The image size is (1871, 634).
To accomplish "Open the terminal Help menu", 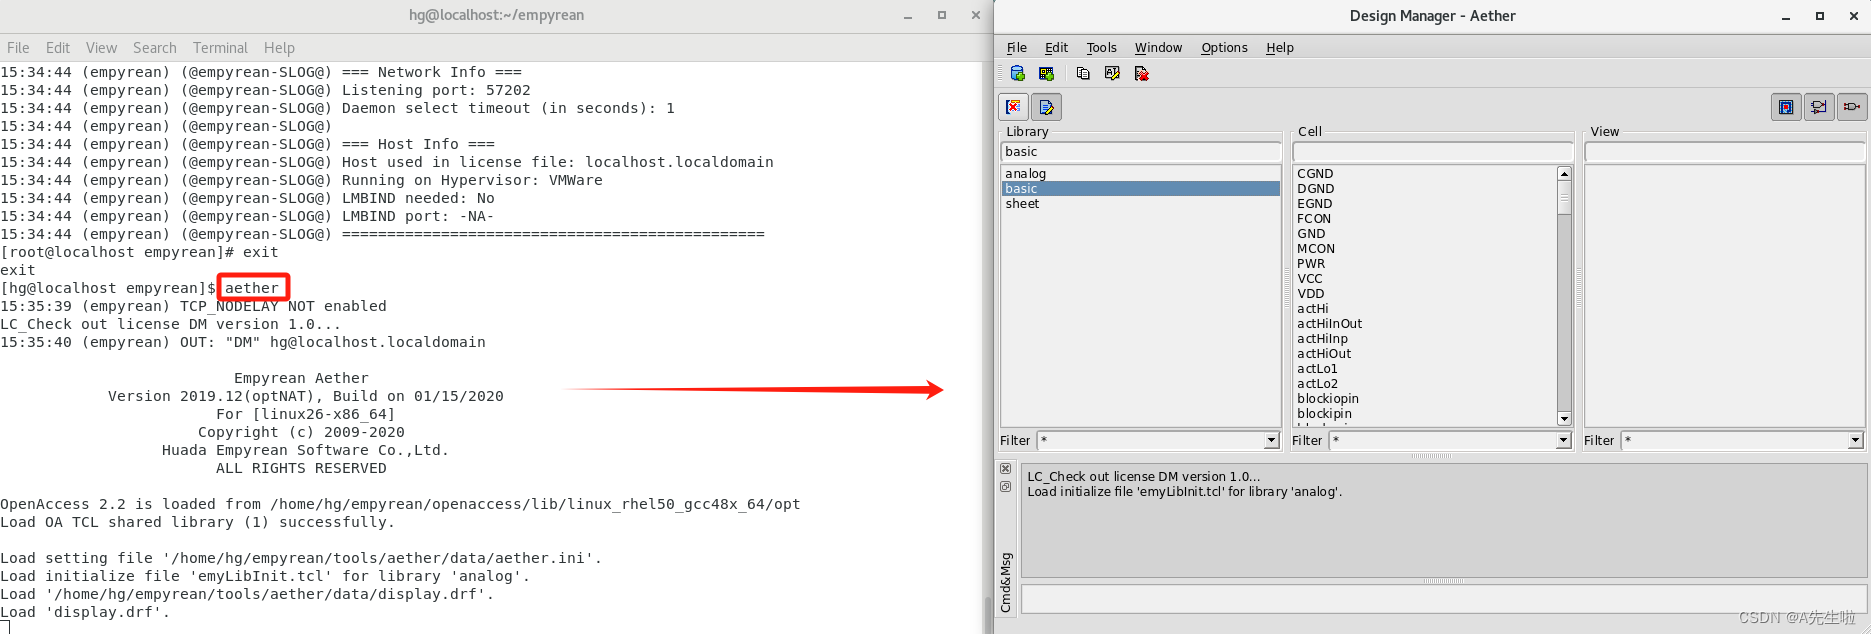I will 279,48.
